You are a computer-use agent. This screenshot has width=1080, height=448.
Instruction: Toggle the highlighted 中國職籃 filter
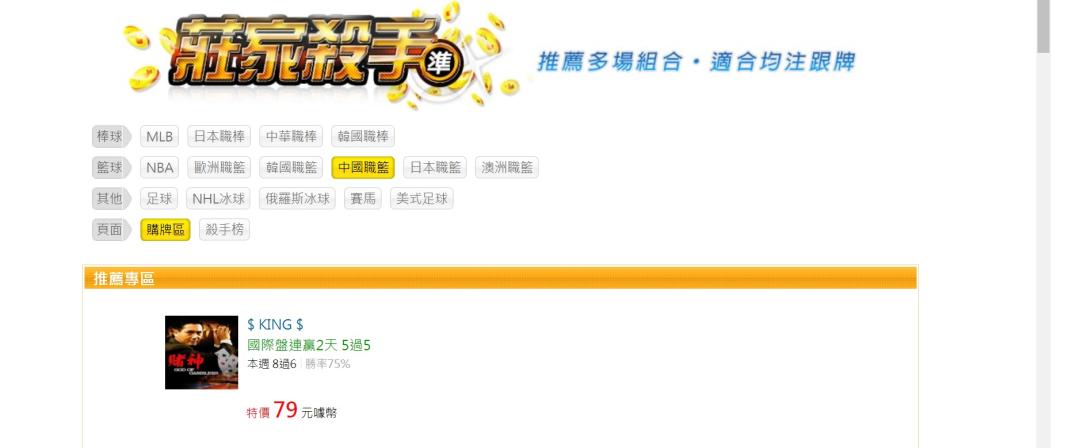pos(363,167)
